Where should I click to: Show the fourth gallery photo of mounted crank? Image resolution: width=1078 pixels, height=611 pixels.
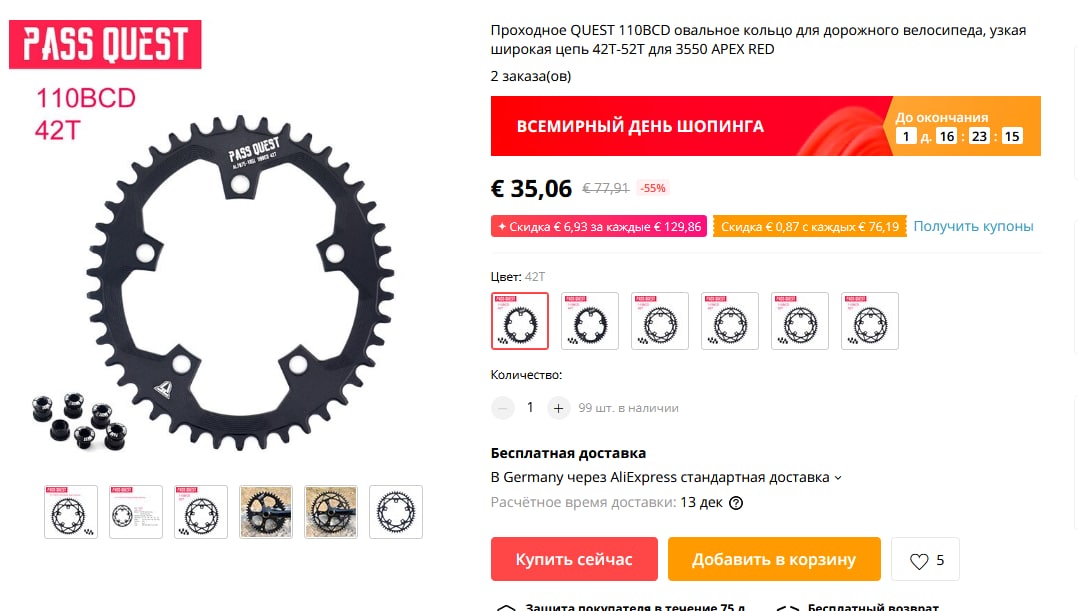coord(265,512)
